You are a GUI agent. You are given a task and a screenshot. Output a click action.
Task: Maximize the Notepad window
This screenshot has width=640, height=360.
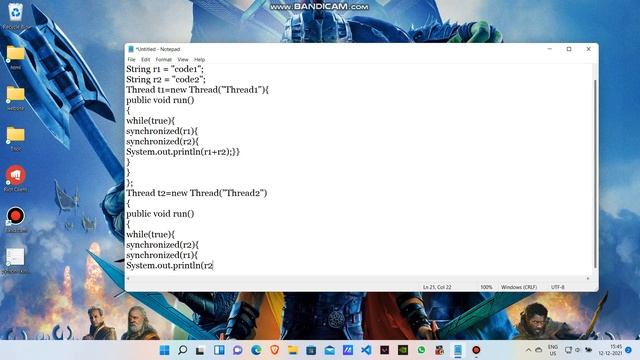click(569, 49)
